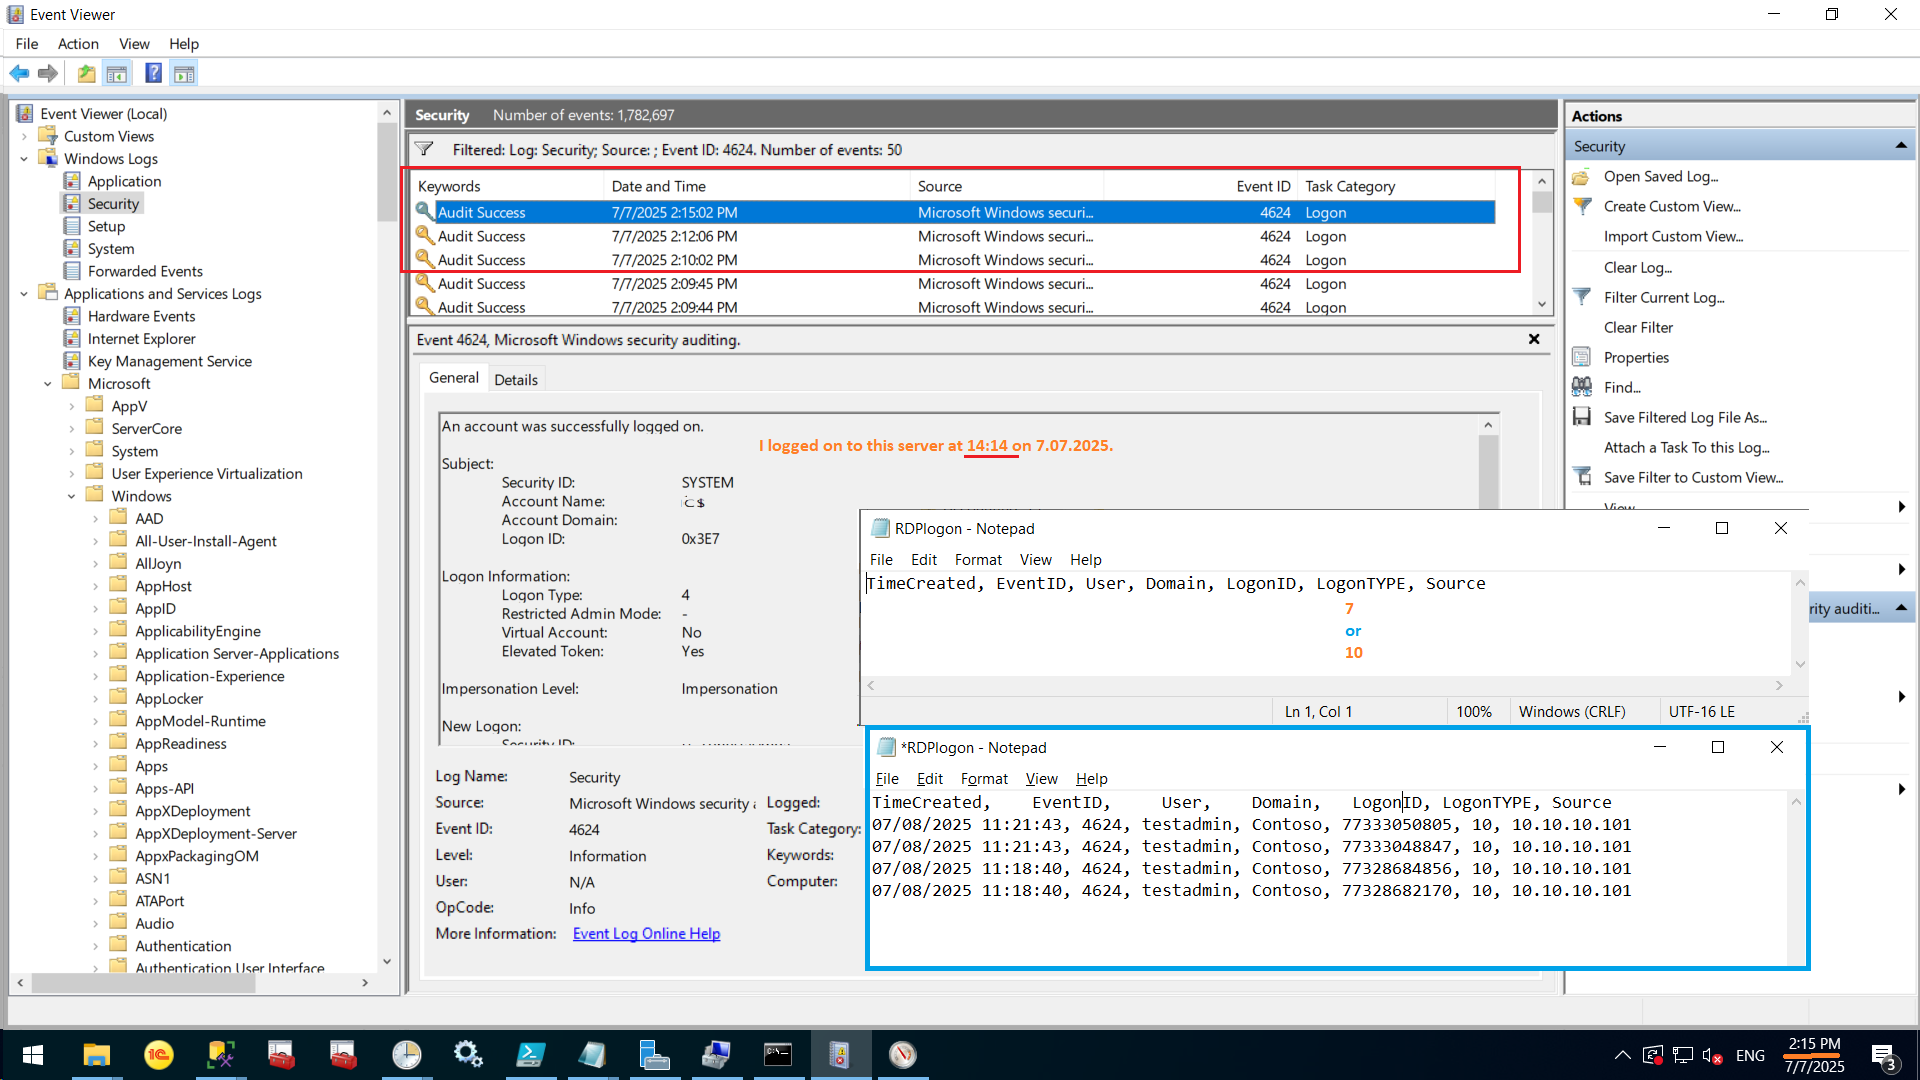Open the Windows Start menu

pos(32,1054)
